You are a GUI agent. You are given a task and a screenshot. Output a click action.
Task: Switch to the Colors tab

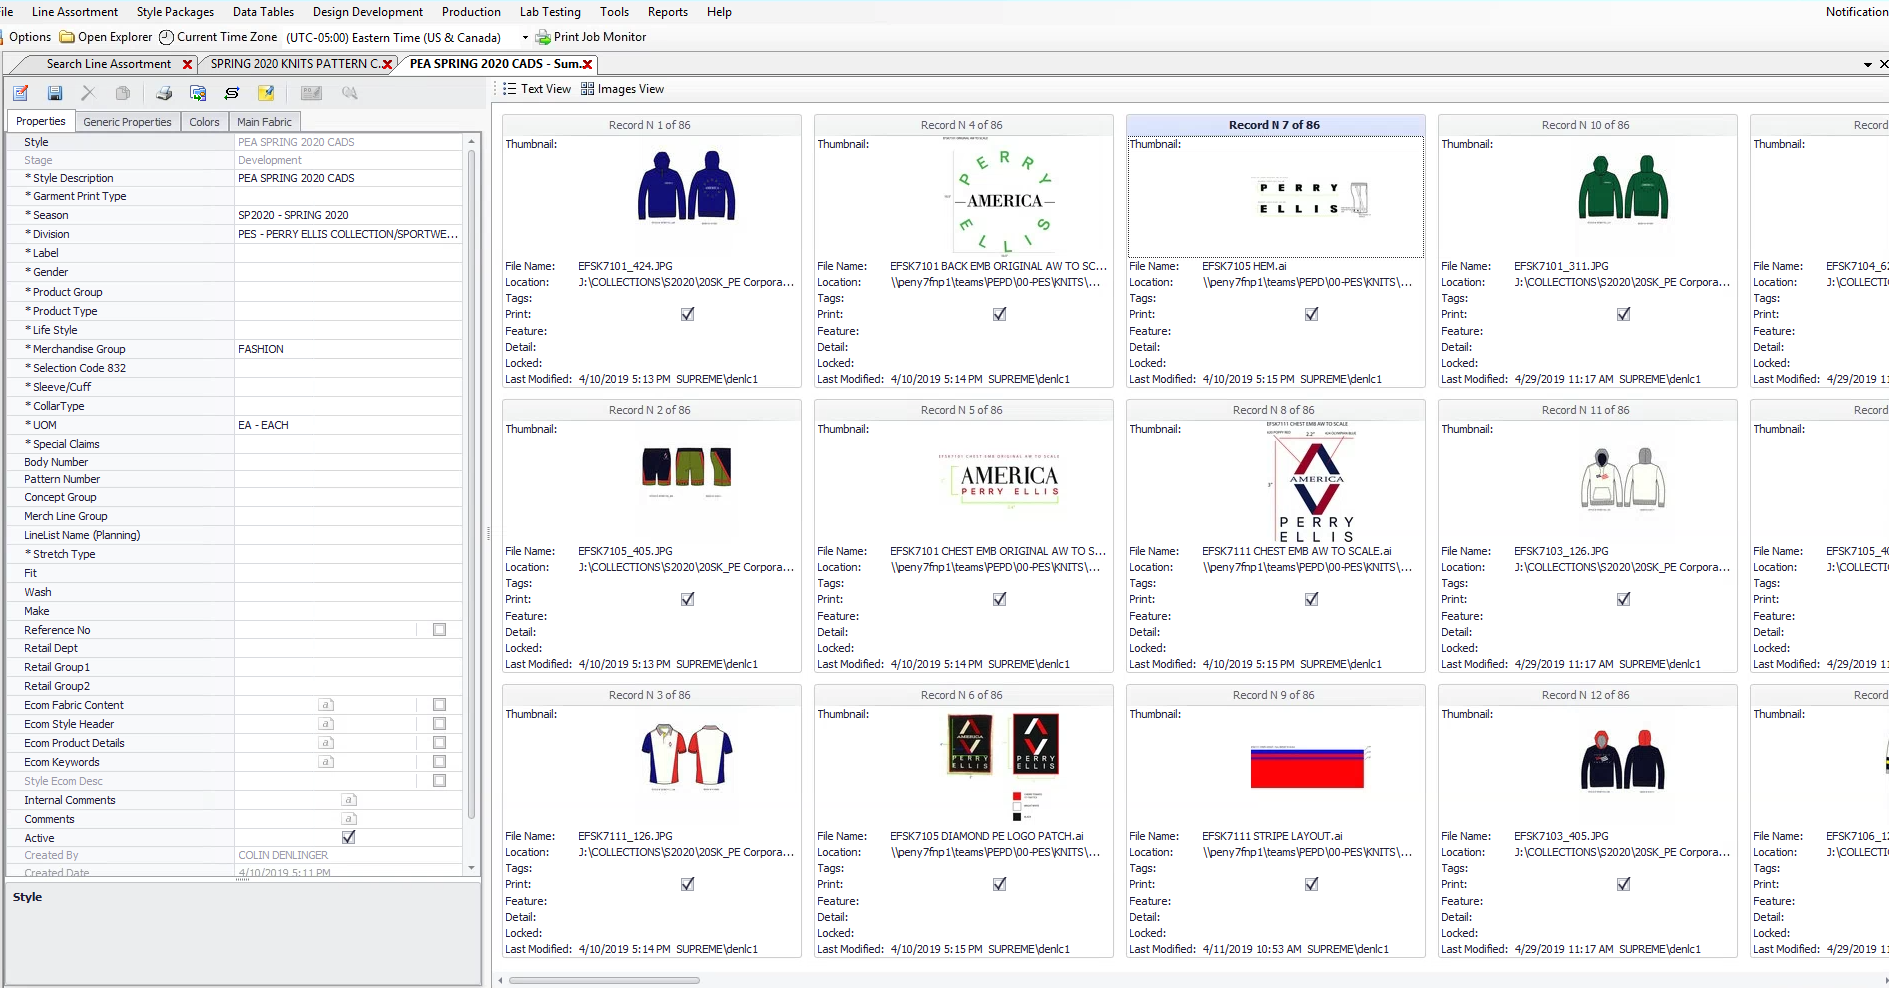click(204, 122)
